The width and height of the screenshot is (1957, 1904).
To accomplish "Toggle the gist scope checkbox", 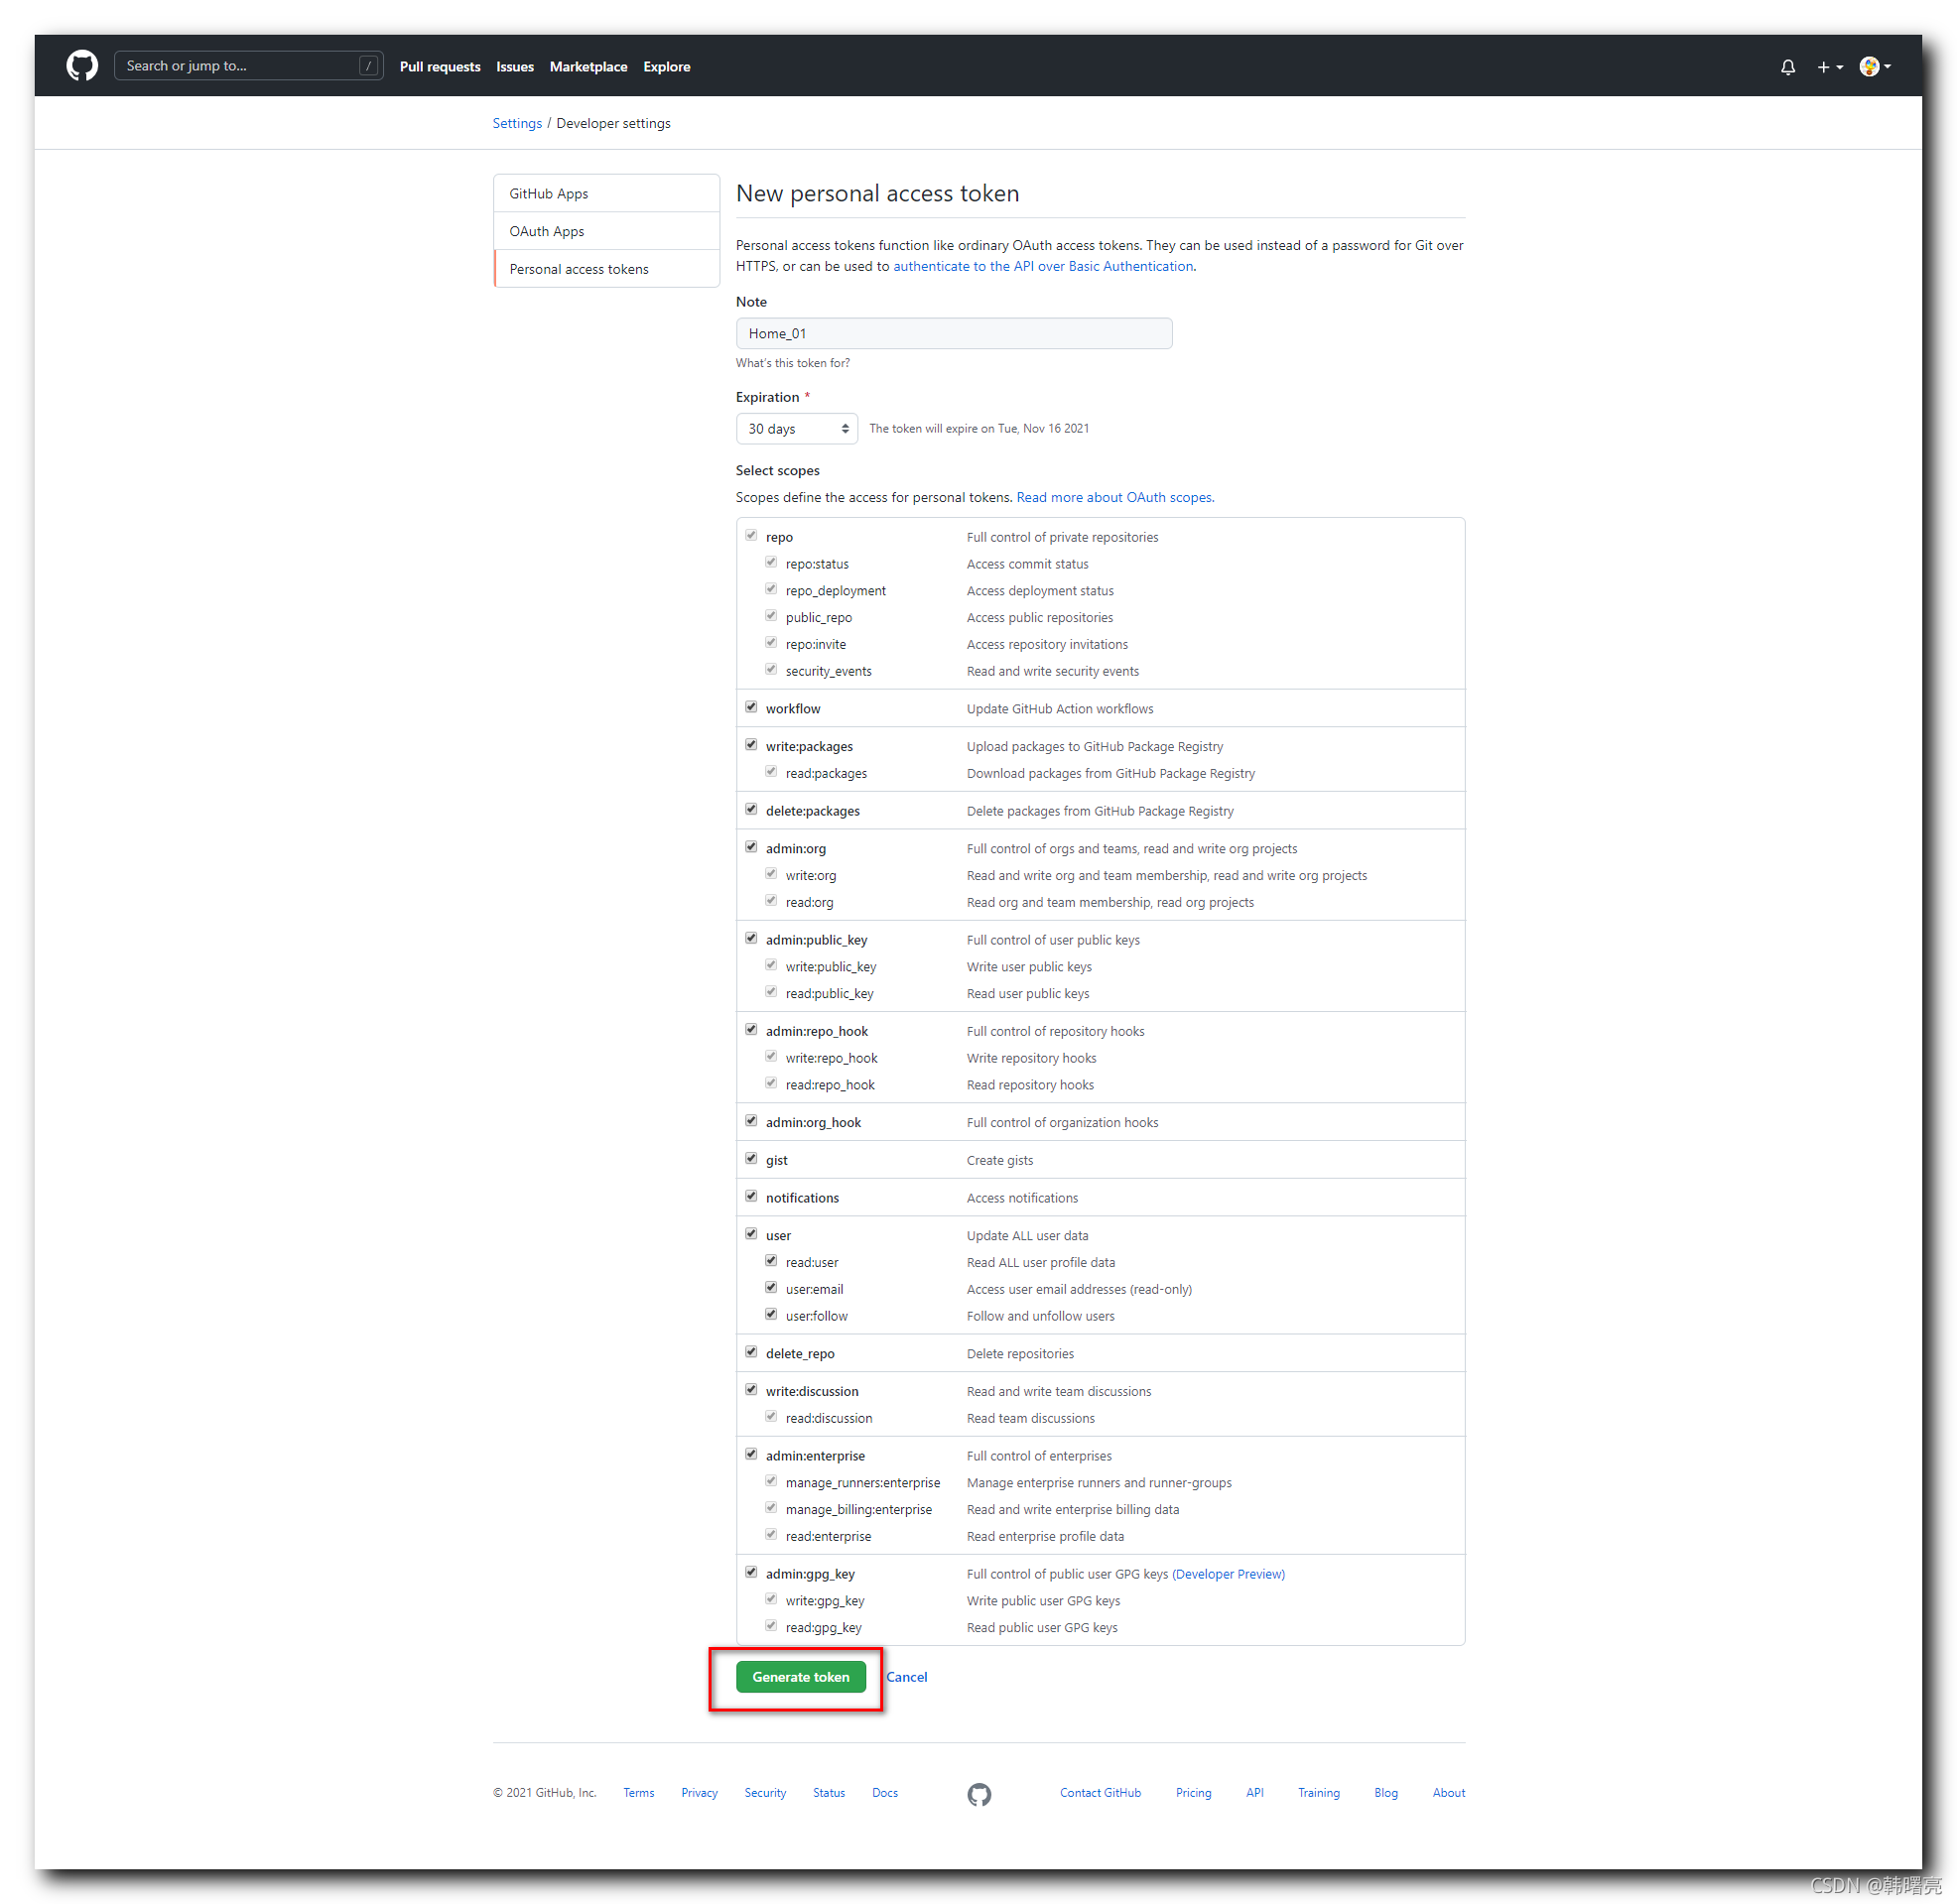I will [x=750, y=1158].
